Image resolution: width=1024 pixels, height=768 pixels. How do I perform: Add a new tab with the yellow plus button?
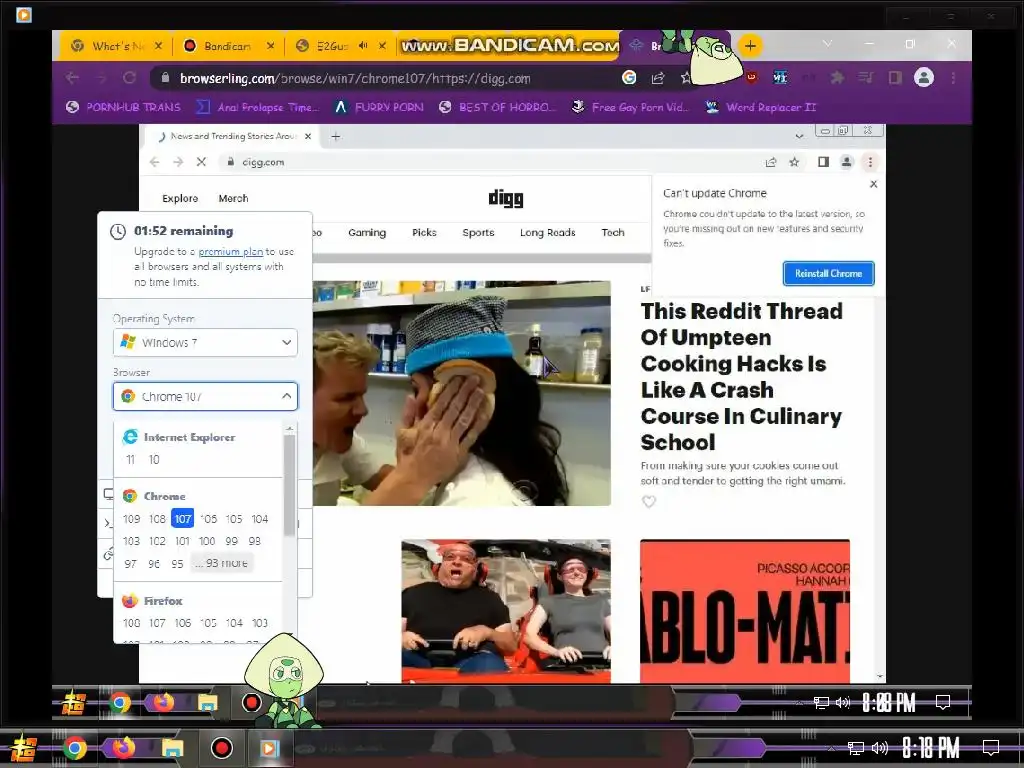tap(750, 46)
